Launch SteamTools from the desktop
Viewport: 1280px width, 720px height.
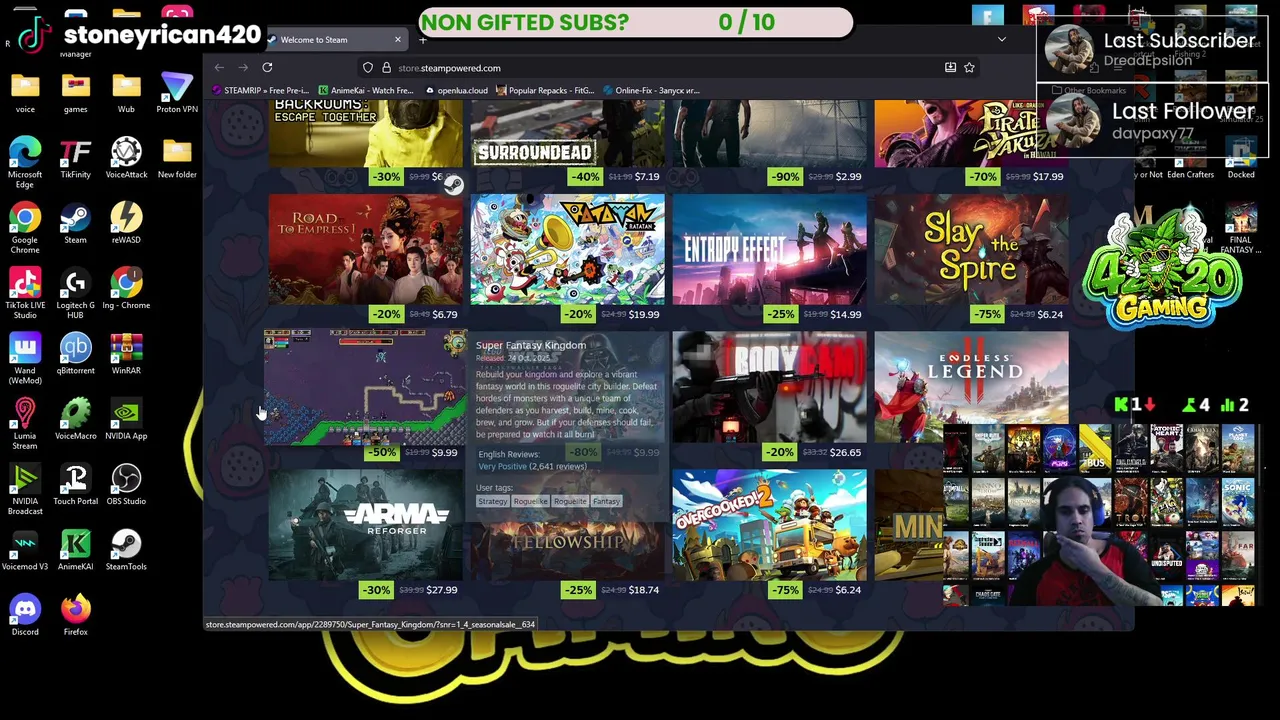point(126,549)
